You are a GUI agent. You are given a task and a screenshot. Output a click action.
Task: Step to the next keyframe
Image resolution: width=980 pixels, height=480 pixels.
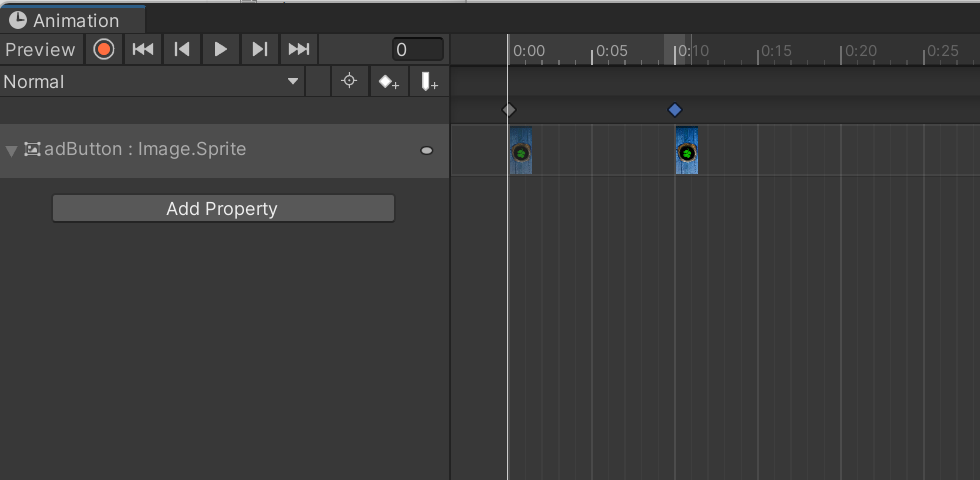click(x=259, y=49)
